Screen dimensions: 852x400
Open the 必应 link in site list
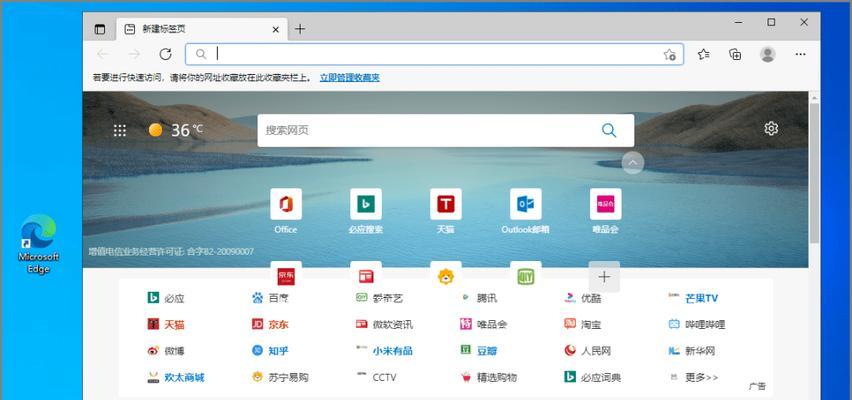(166, 298)
